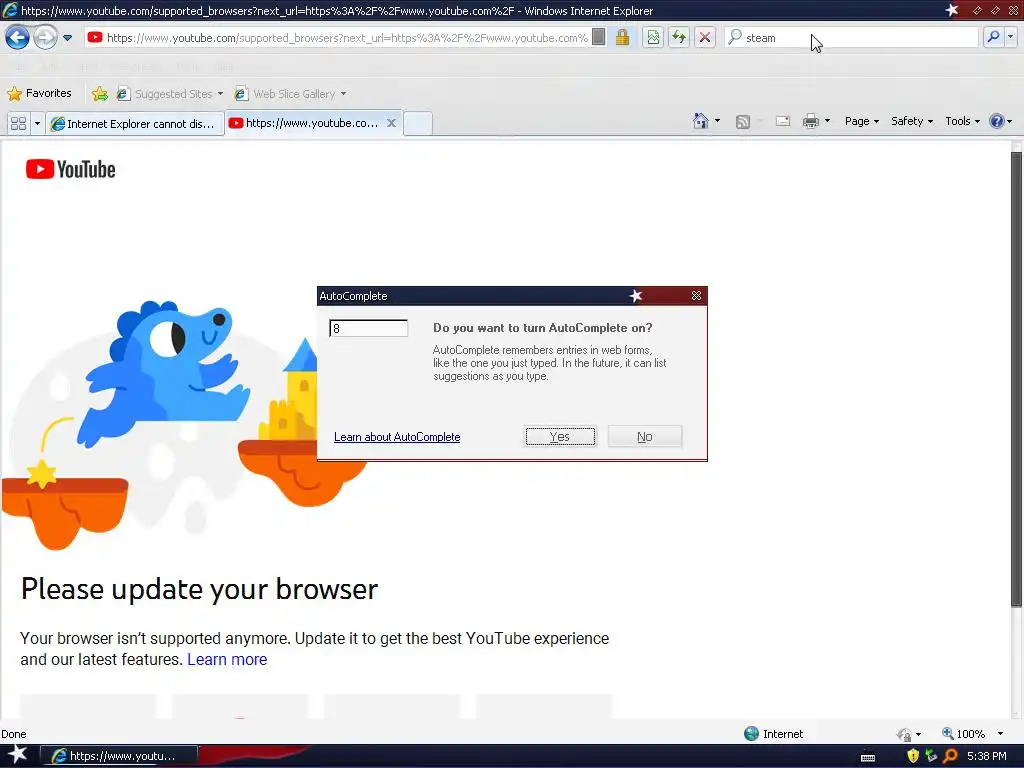Screen dimensions: 1024x768
Task: Click the Compatibility View torn-page icon
Action: tap(653, 37)
